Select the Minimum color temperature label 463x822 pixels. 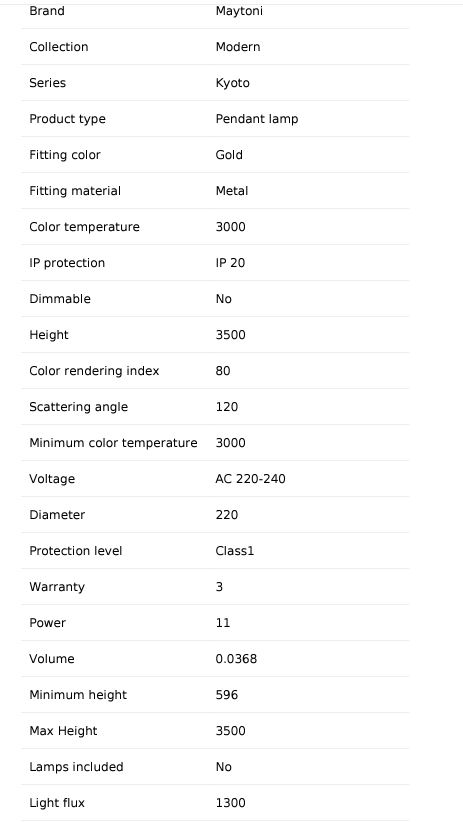[x=113, y=443]
